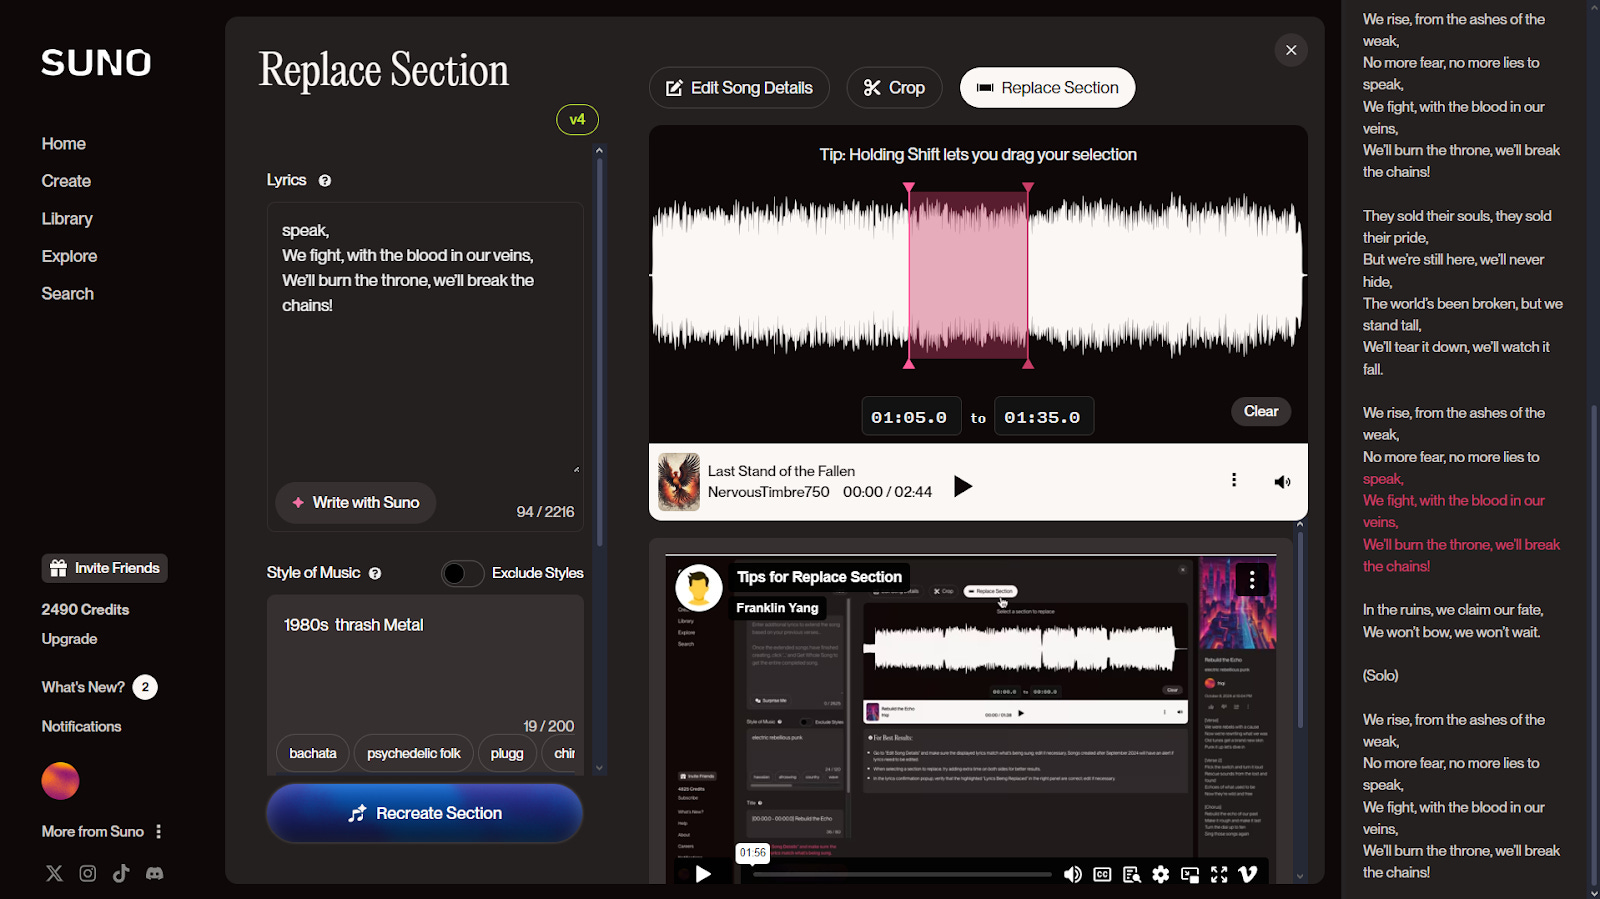This screenshot has height=899, width=1600.
Task: Mute song with player volume icon
Action: (1282, 482)
